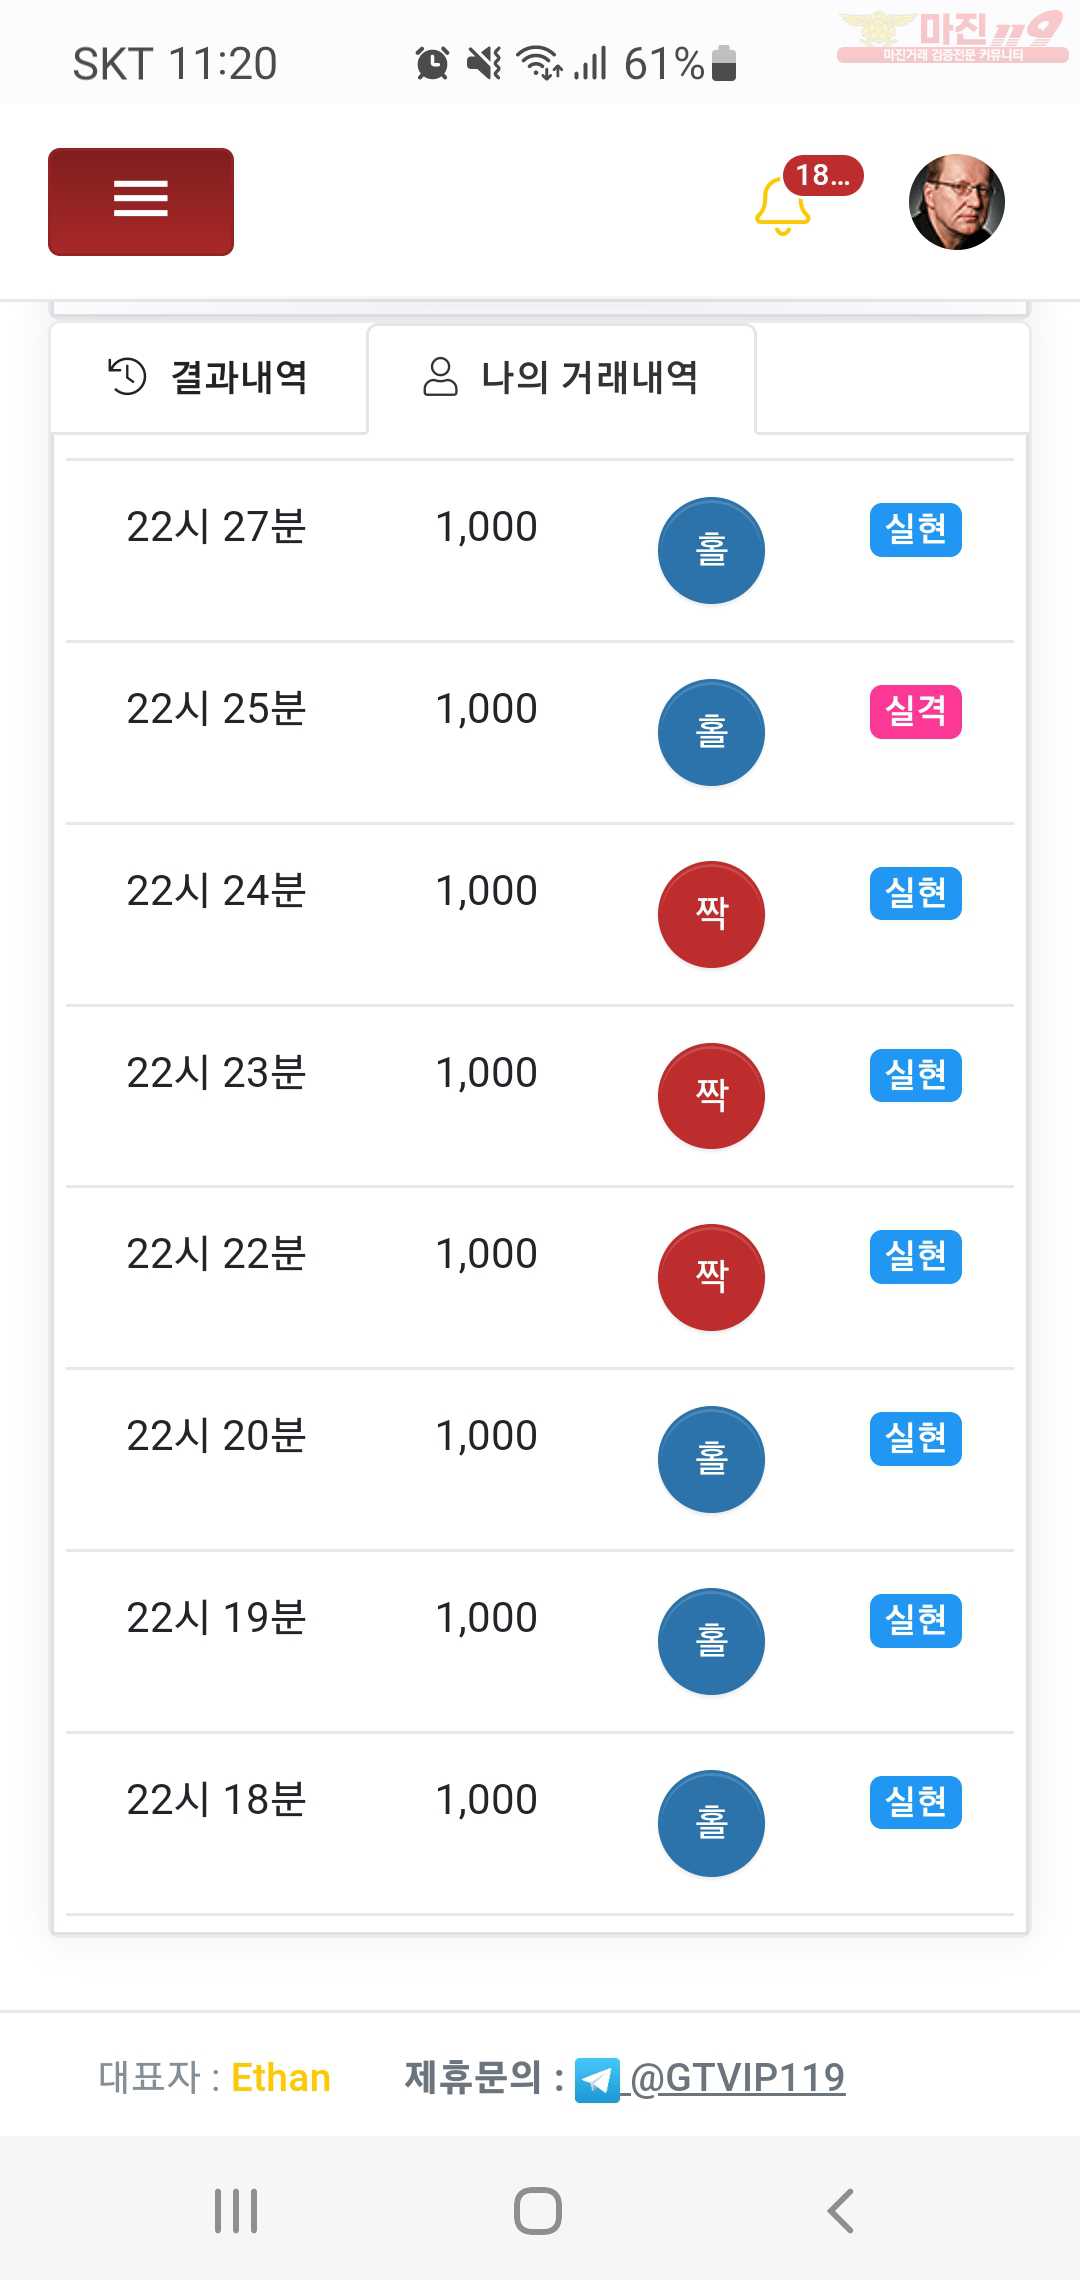Click the Telegram paper plane icon
Image resolution: width=1080 pixels, height=2280 pixels.
pyautogui.click(x=597, y=2081)
